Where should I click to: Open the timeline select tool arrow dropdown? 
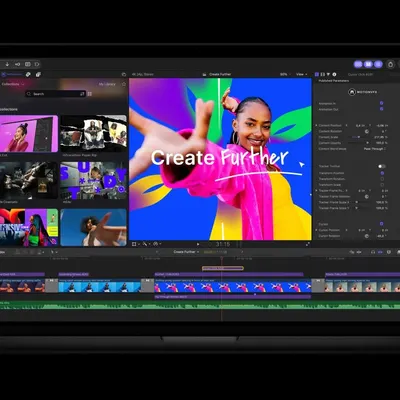[53, 252]
